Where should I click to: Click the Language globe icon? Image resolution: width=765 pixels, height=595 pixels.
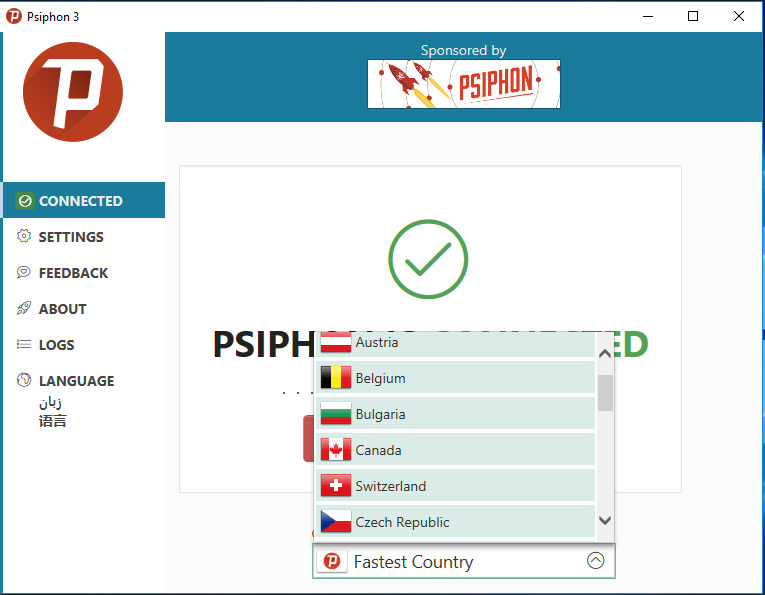[23, 380]
